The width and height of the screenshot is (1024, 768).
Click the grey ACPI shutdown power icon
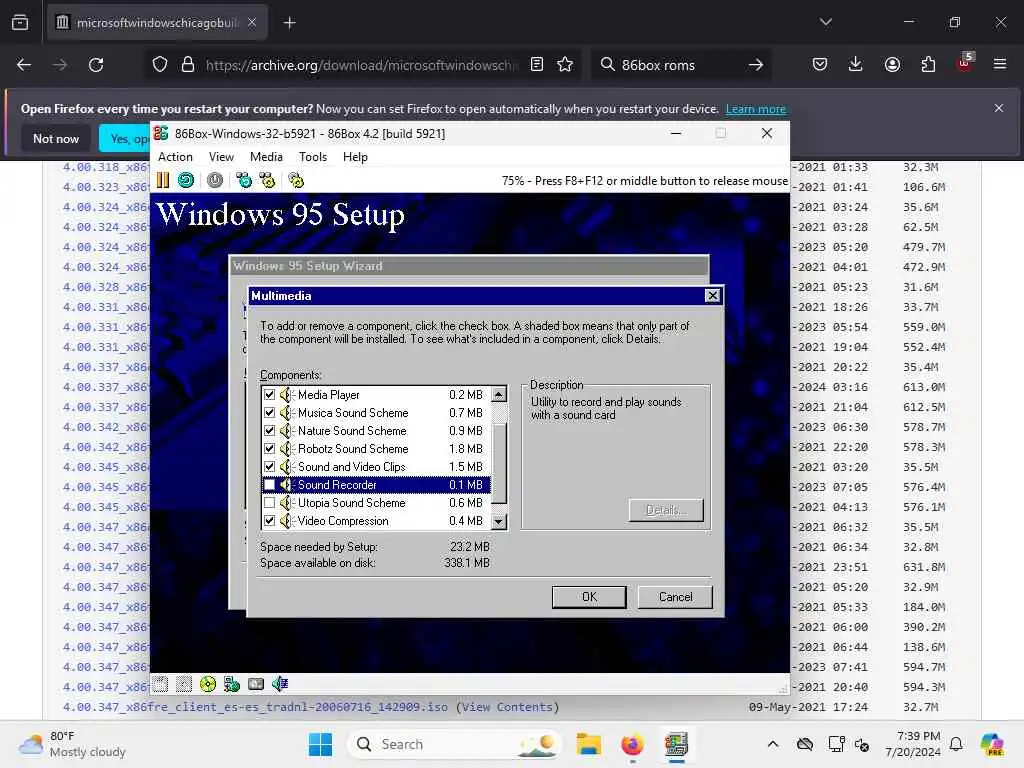click(215, 180)
